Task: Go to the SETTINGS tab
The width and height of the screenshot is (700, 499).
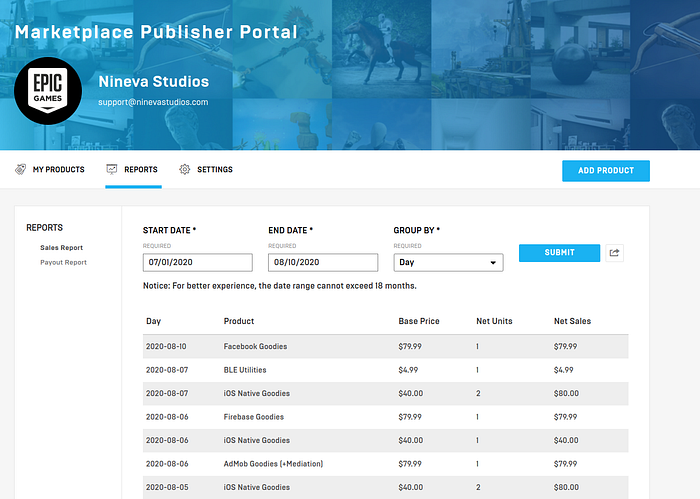Action: (206, 170)
